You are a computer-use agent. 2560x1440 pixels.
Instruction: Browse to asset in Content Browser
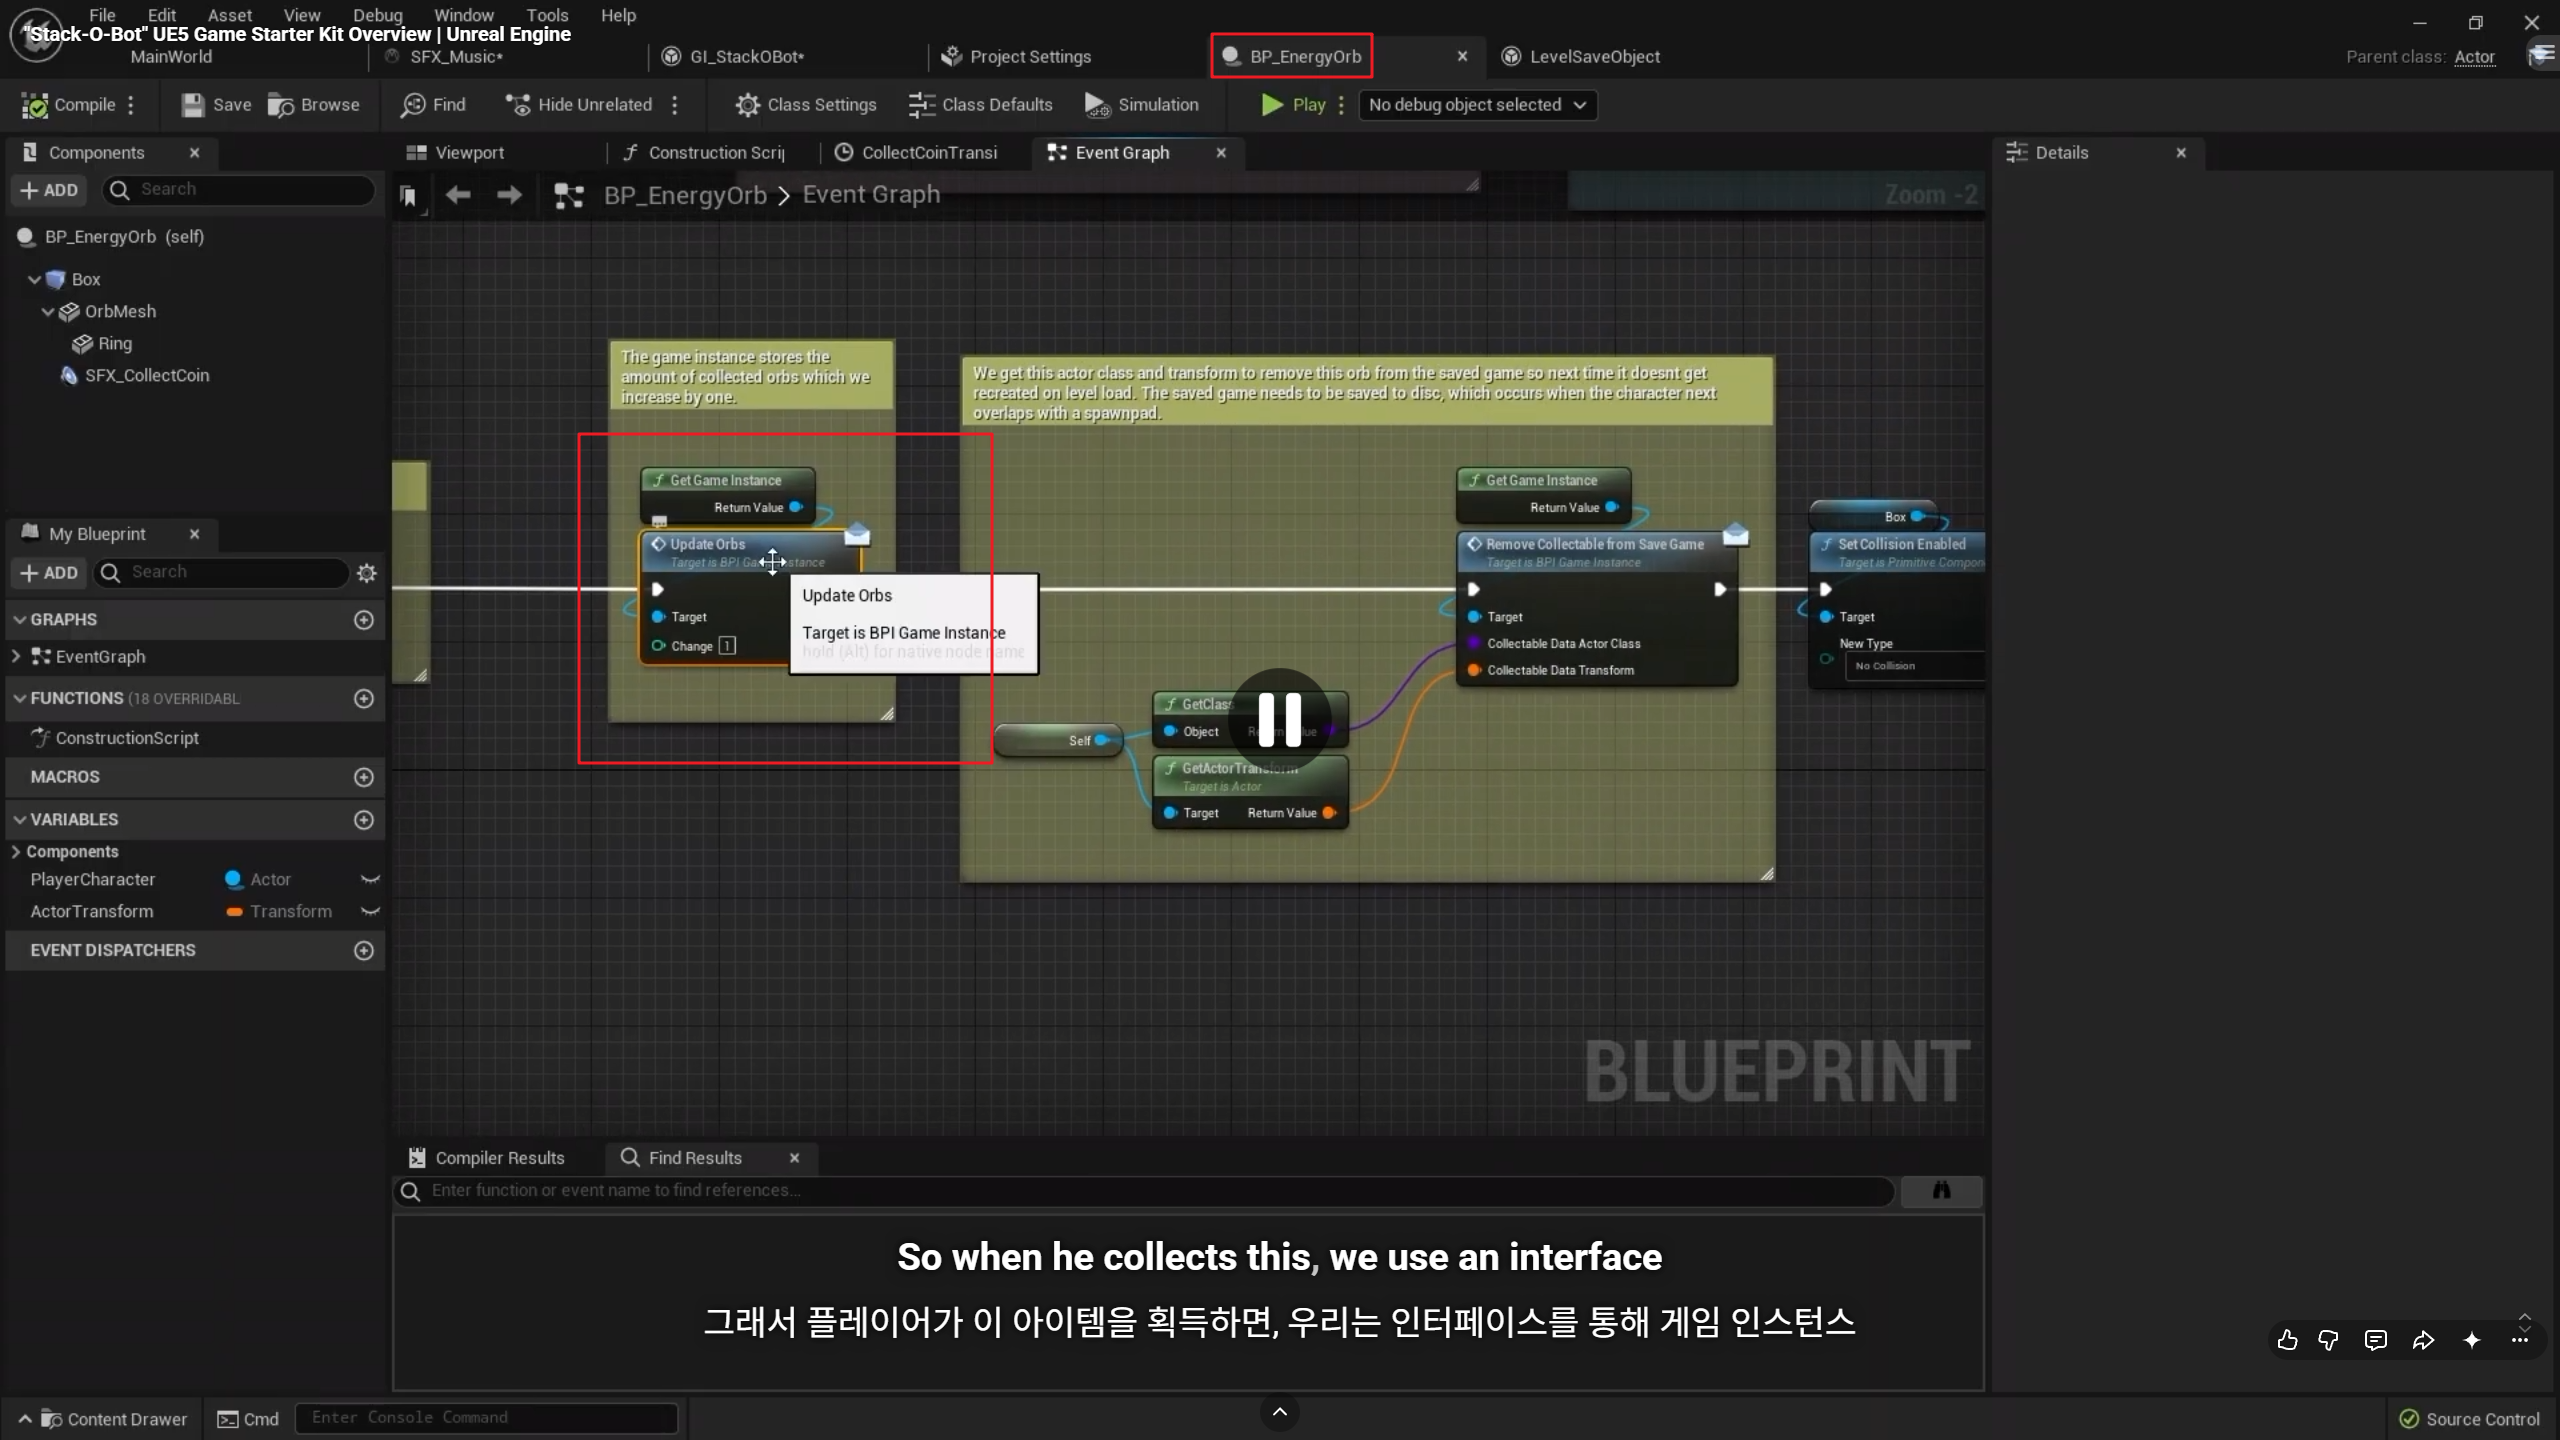(x=314, y=105)
